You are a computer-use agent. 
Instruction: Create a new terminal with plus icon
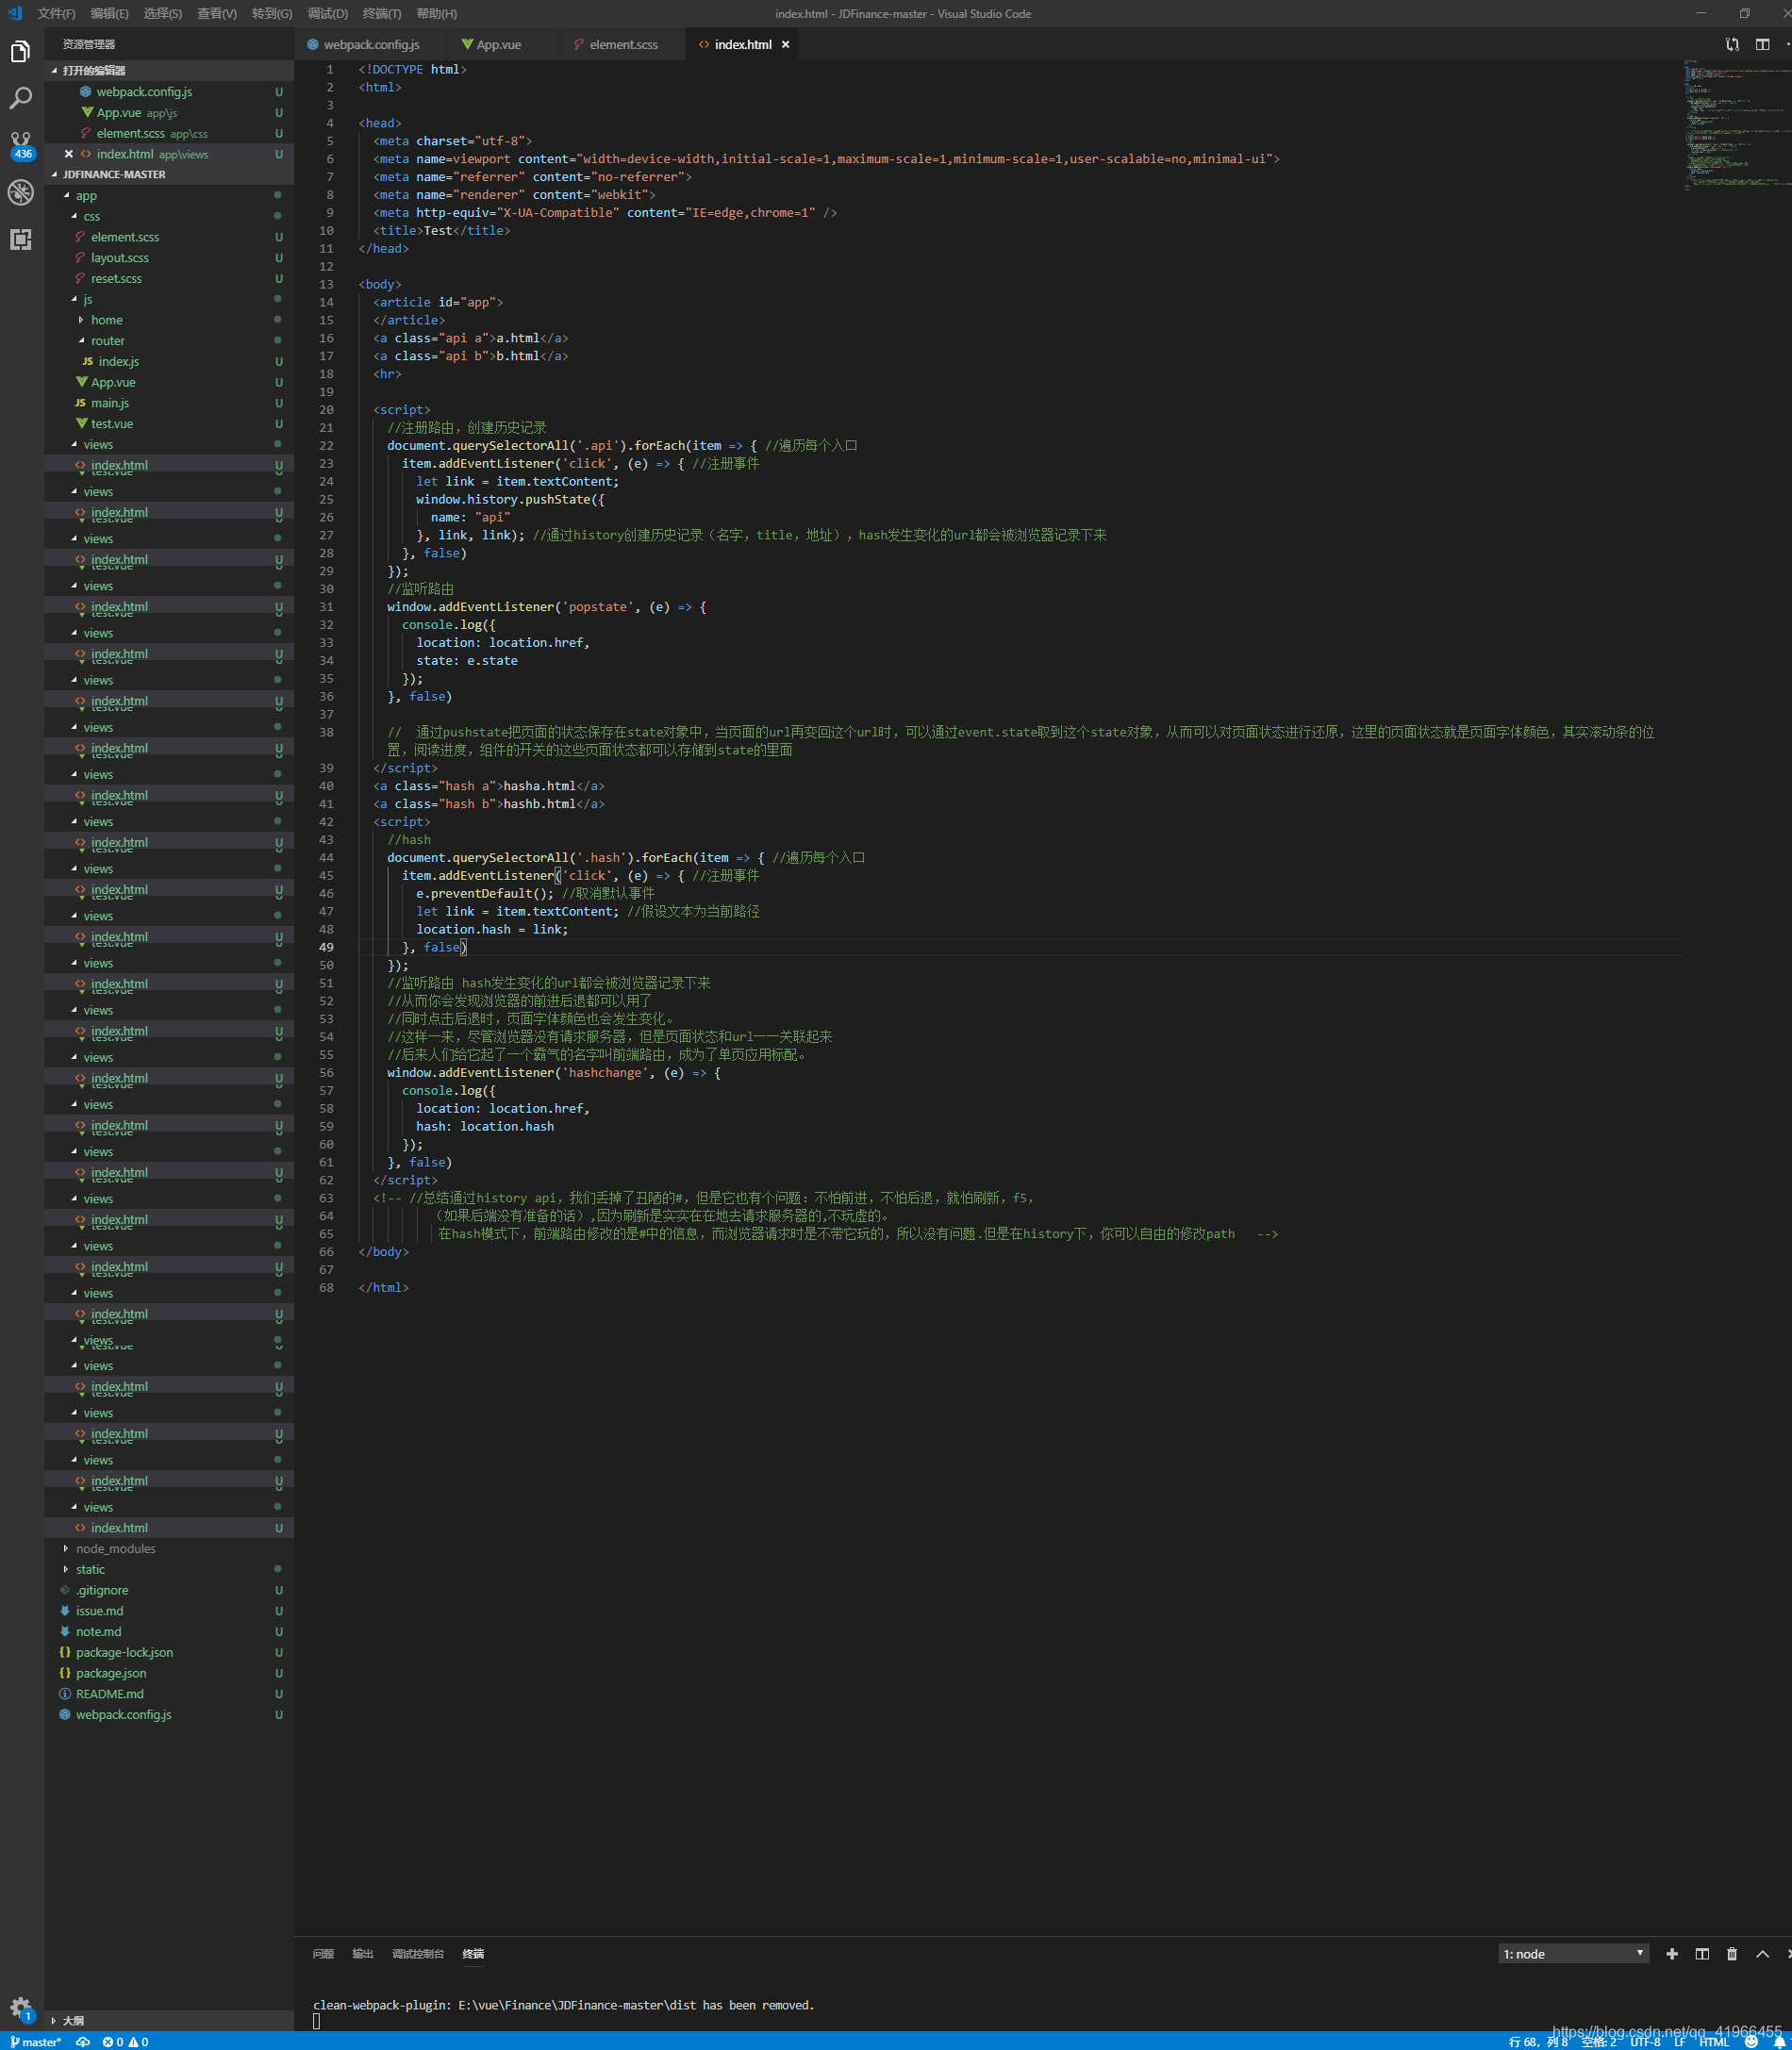click(x=1672, y=1954)
